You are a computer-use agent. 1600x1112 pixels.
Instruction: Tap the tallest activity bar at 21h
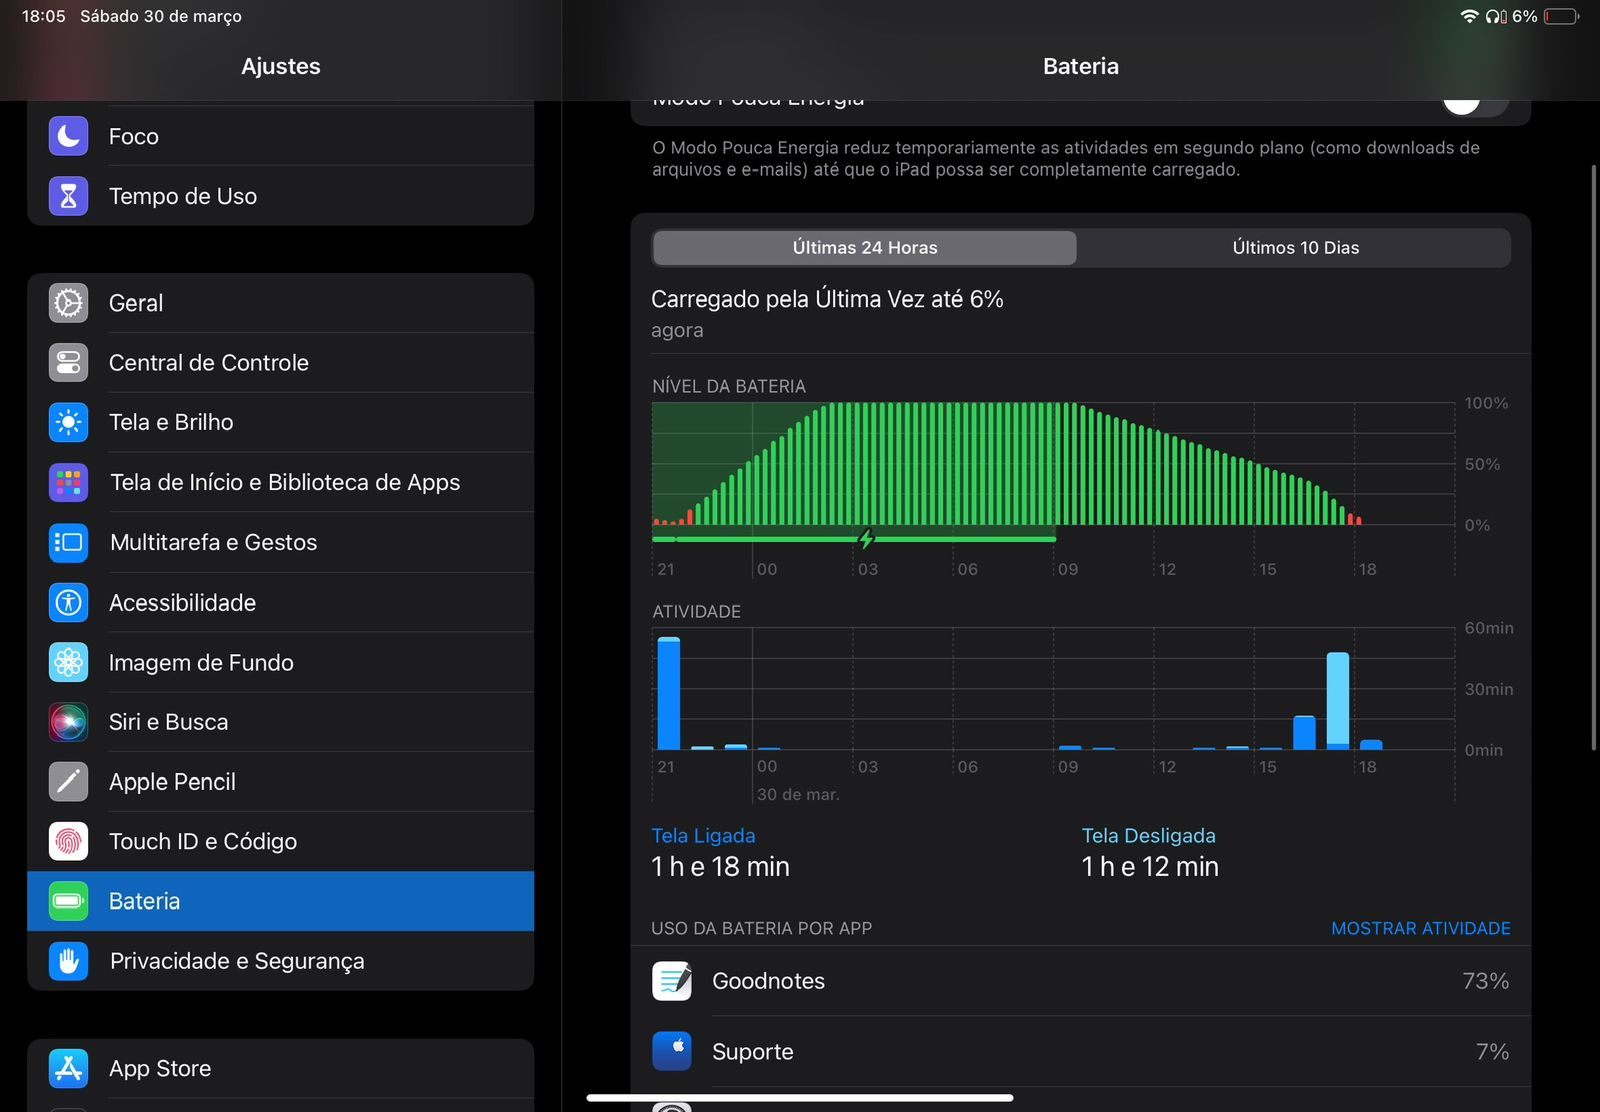tap(669, 693)
